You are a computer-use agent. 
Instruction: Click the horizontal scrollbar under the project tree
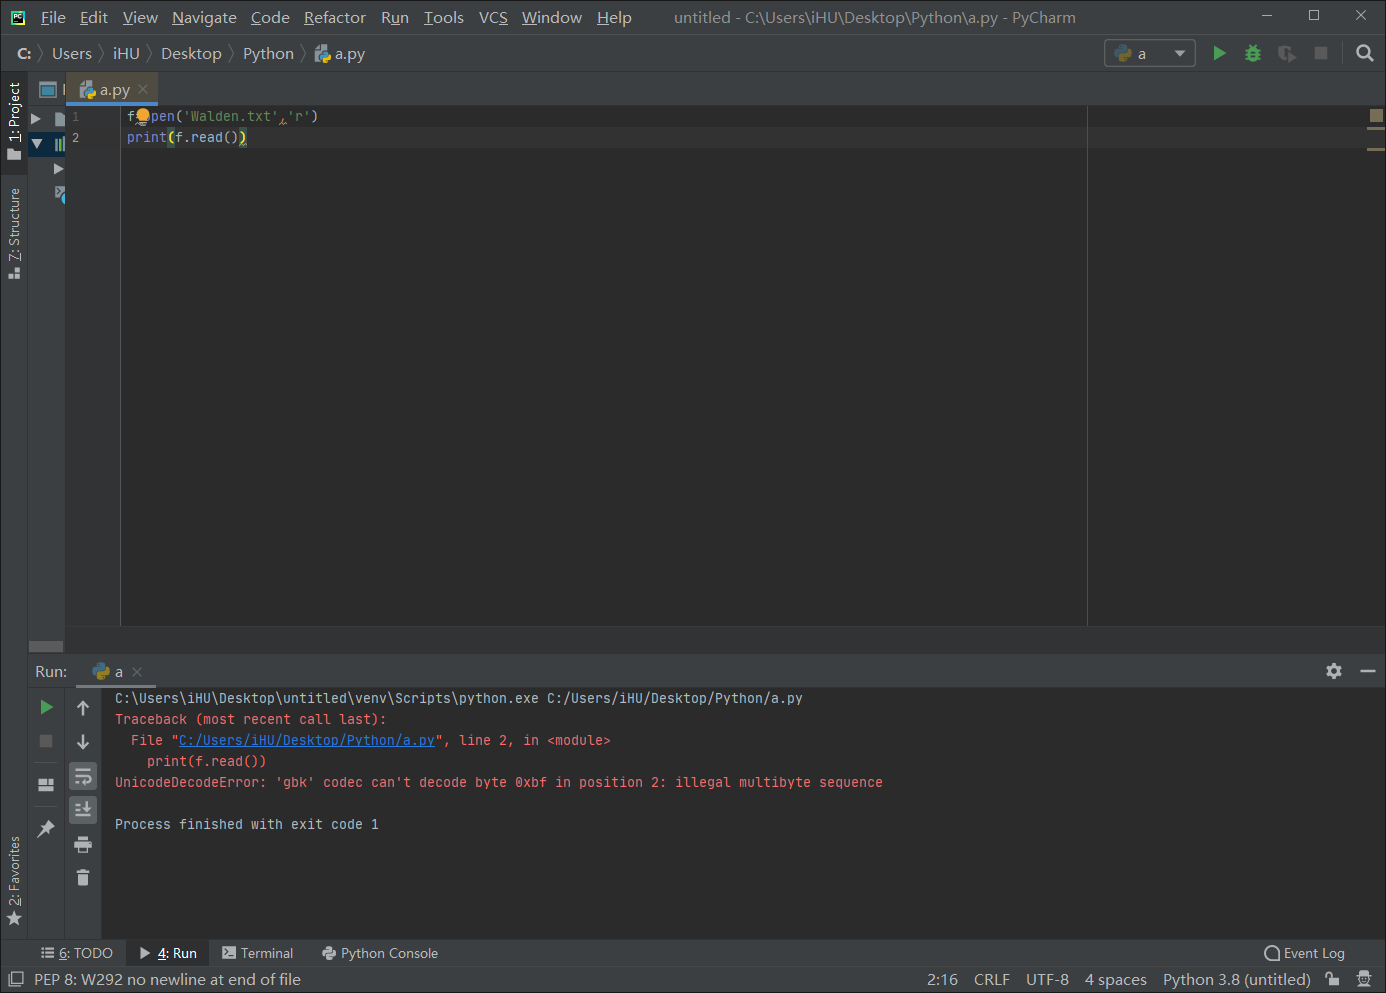tap(46, 646)
